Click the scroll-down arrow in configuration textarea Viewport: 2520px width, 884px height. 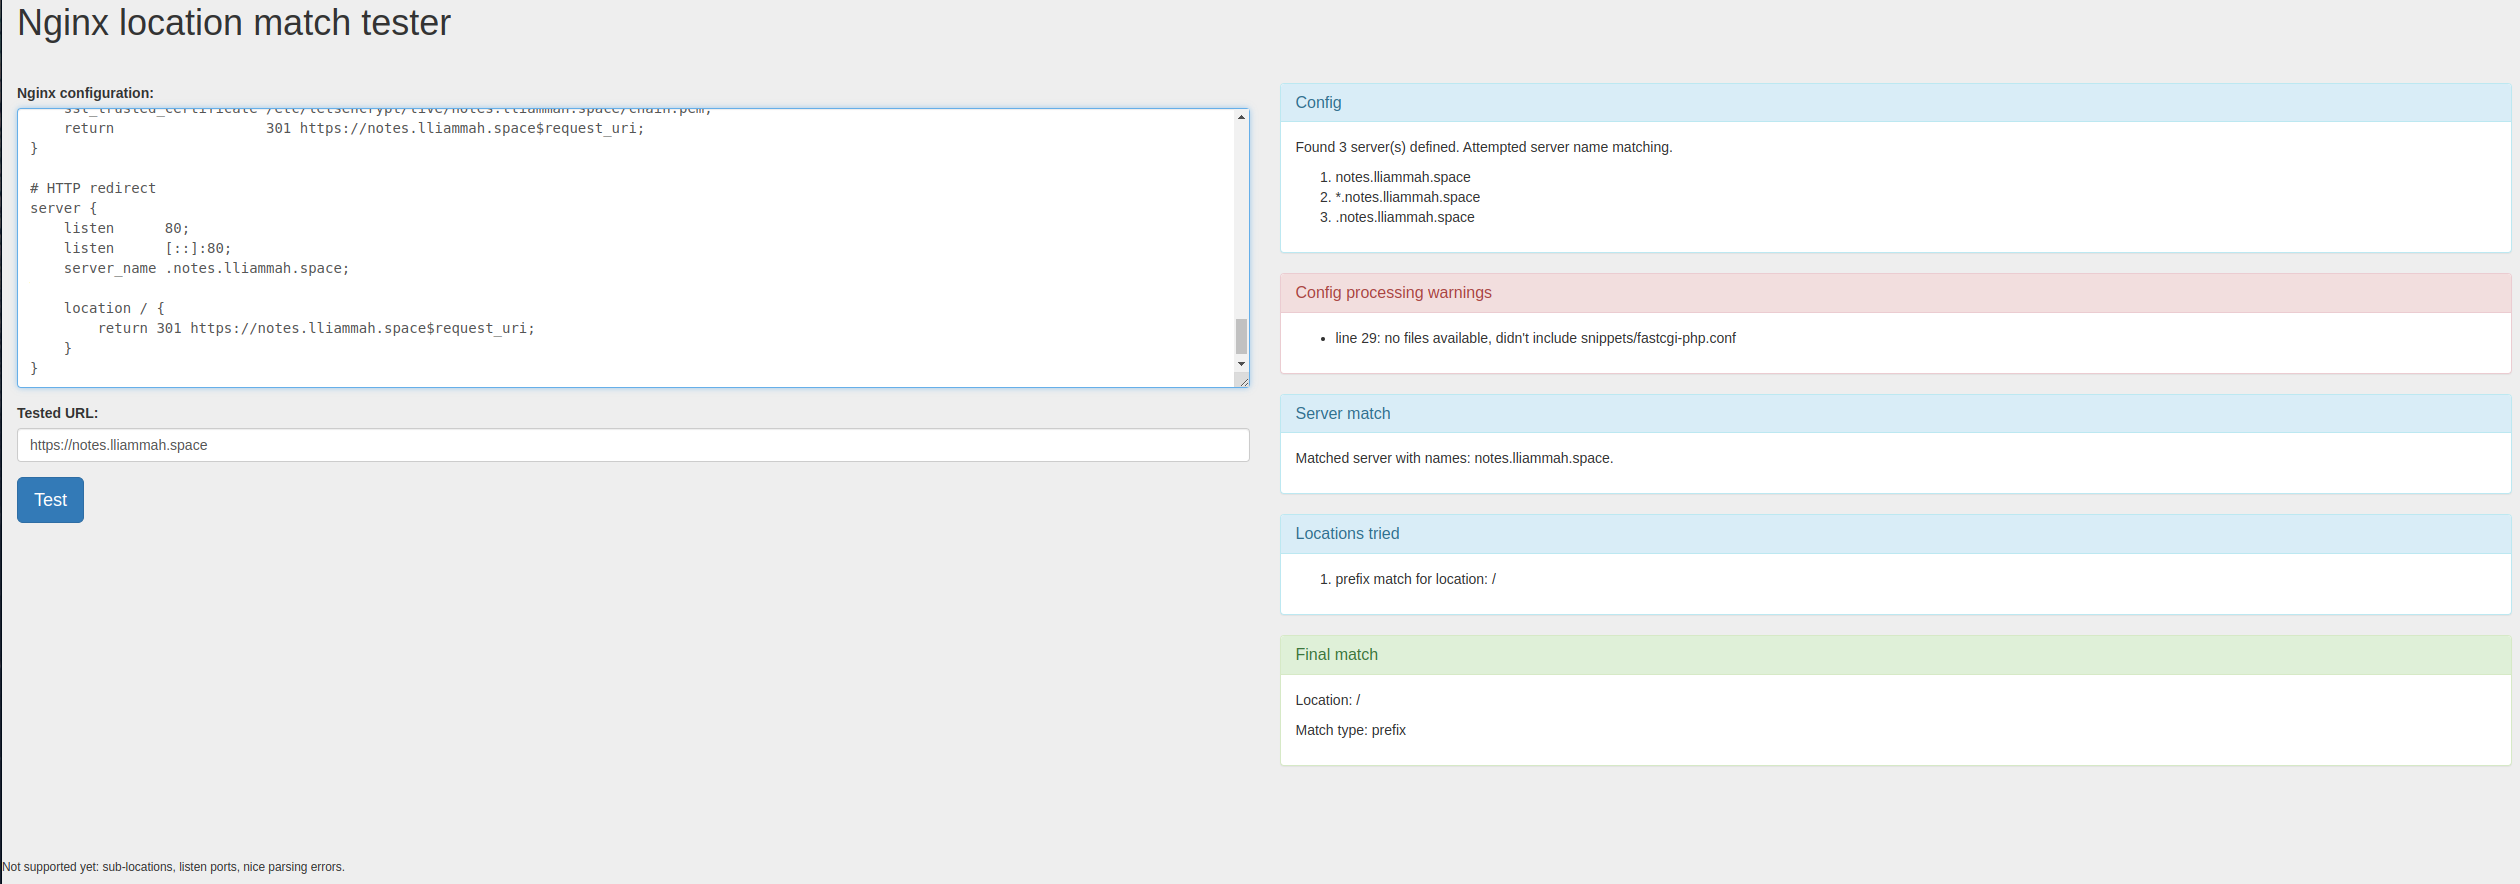coord(1241,364)
